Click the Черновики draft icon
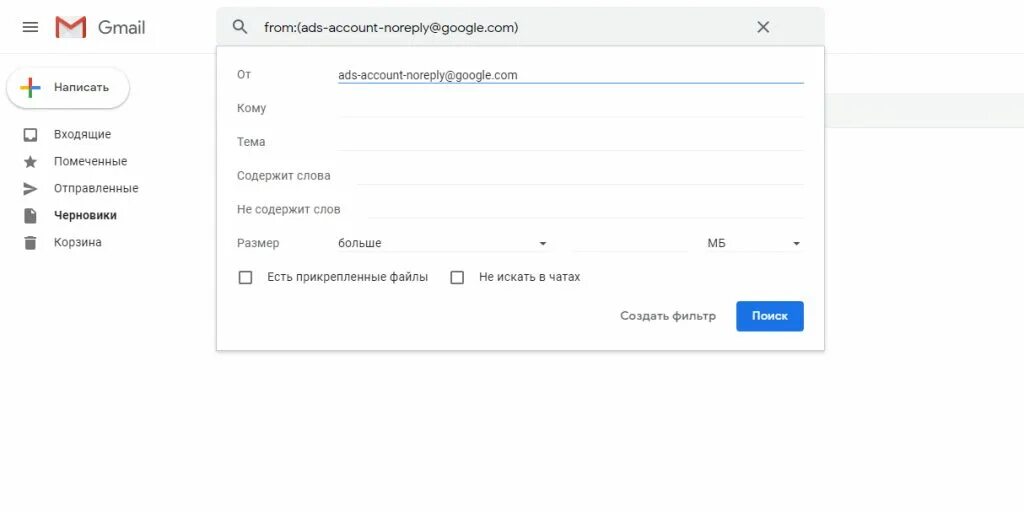Viewport: 1024px width, 512px height. coord(30,216)
